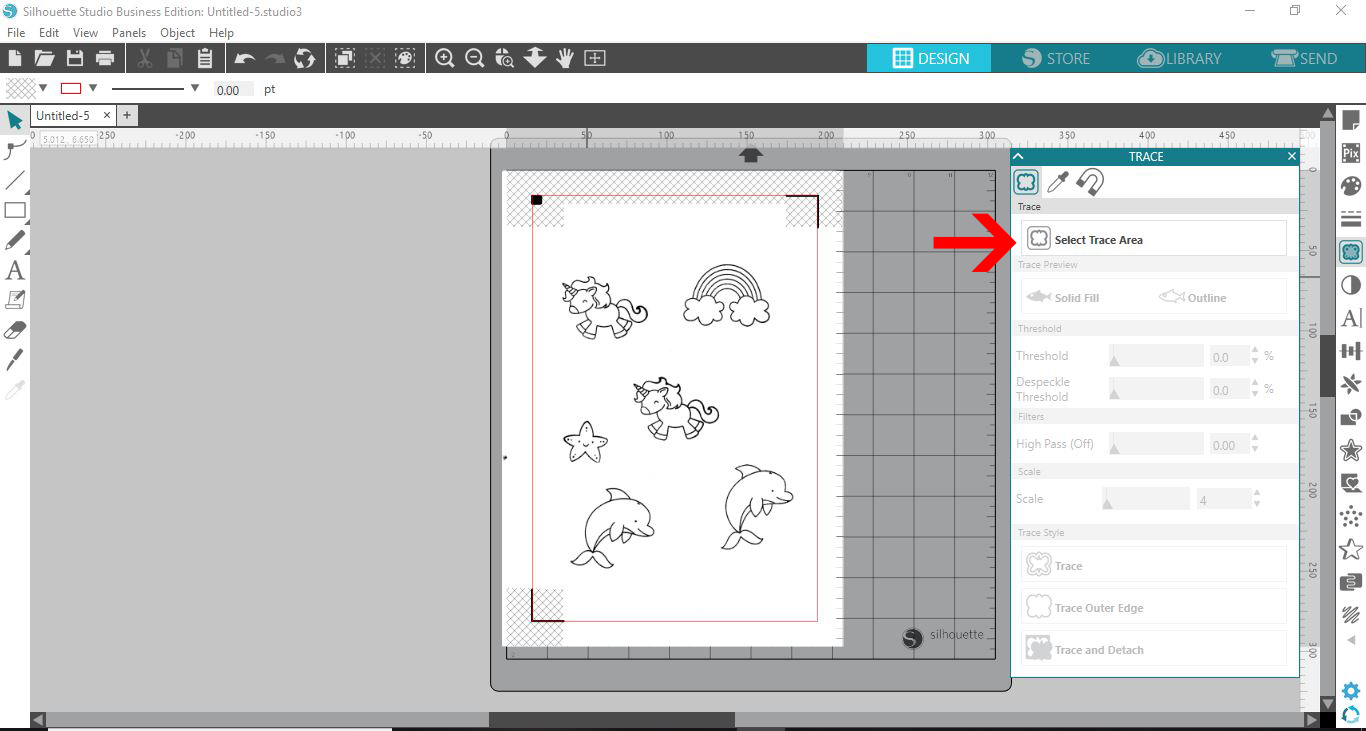Select the Eraser tool
Image resolution: width=1366 pixels, height=731 pixels.
click(x=15, y=330)
